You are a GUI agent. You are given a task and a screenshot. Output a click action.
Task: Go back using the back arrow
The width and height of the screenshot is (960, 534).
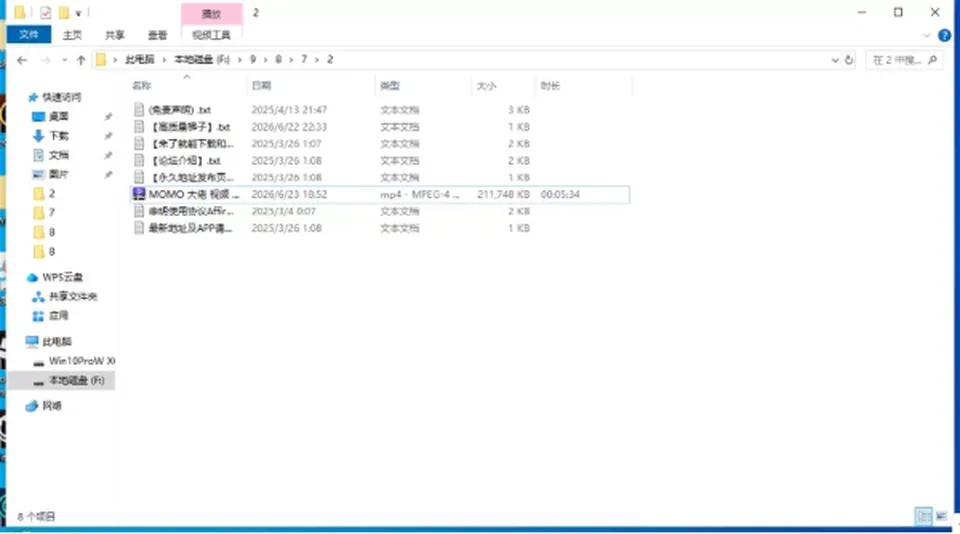click(22, 60)
